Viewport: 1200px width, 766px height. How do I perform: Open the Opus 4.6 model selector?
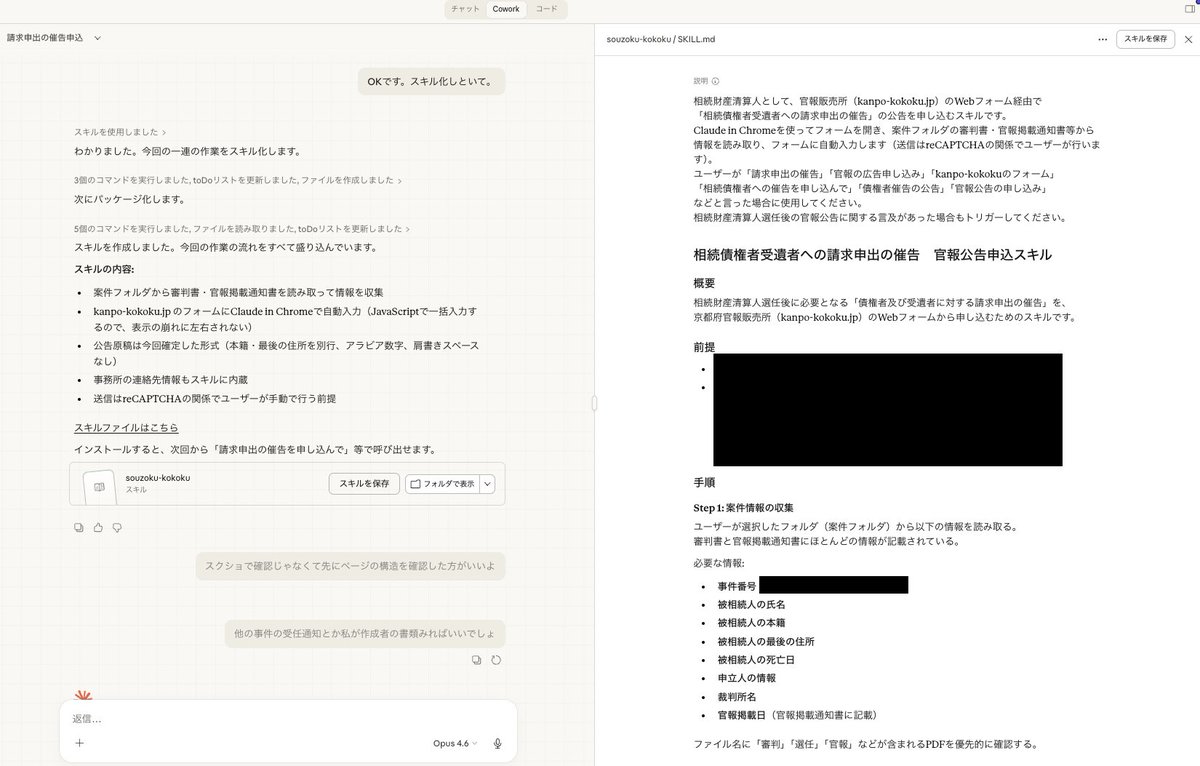(455, 743)
